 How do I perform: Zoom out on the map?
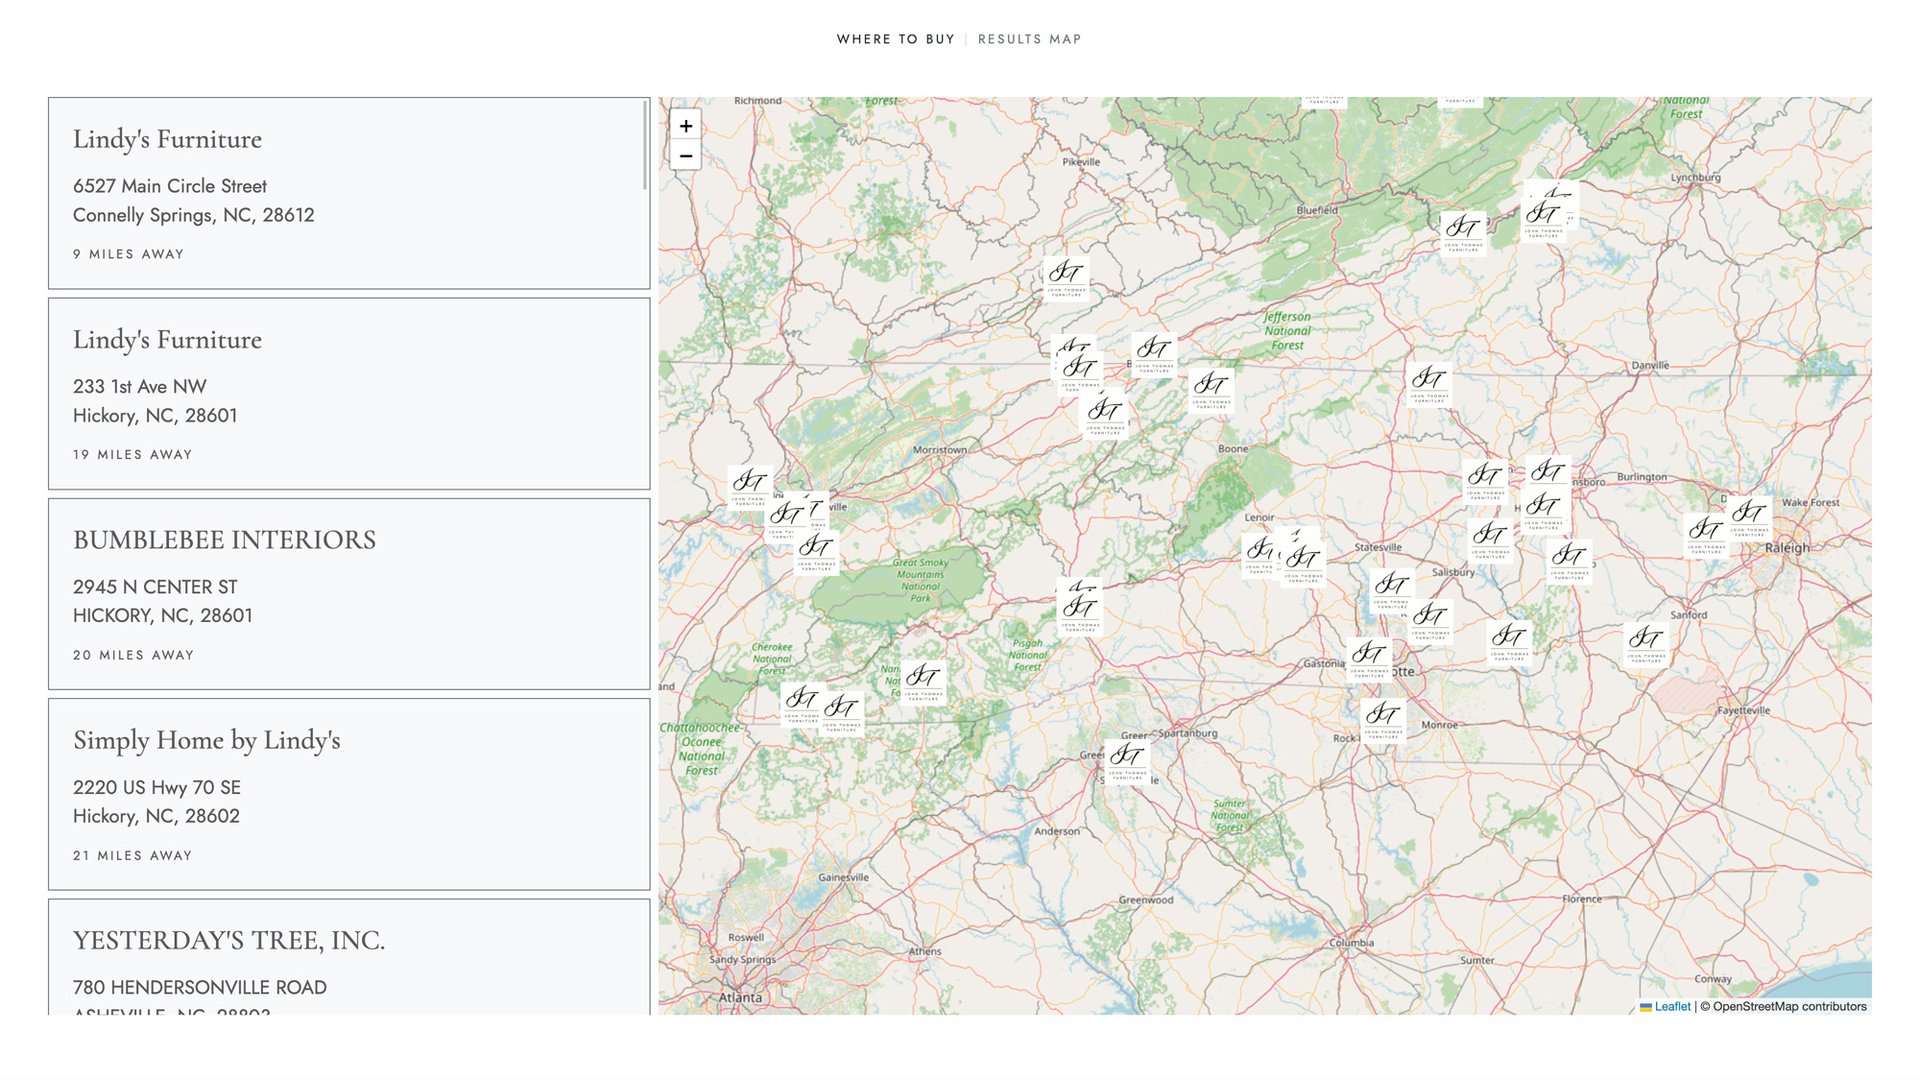(x=686, y=156)
